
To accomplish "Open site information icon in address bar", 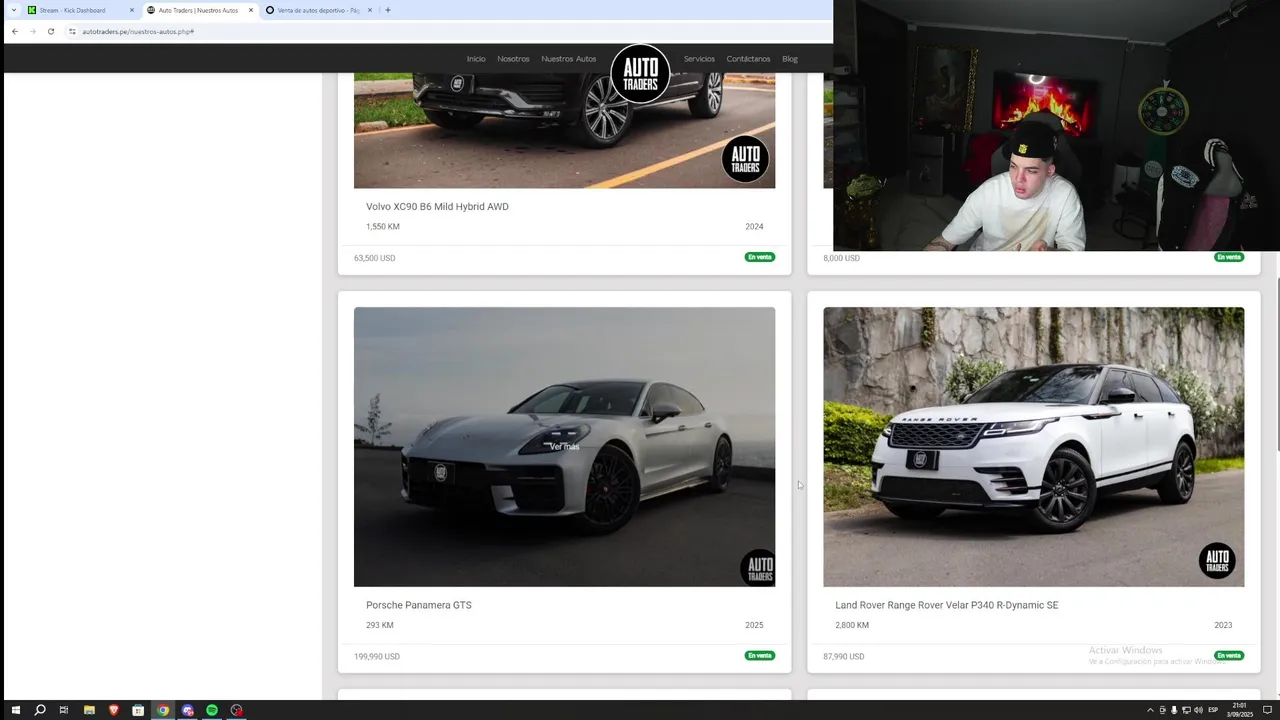I will (x=72, y=31).
